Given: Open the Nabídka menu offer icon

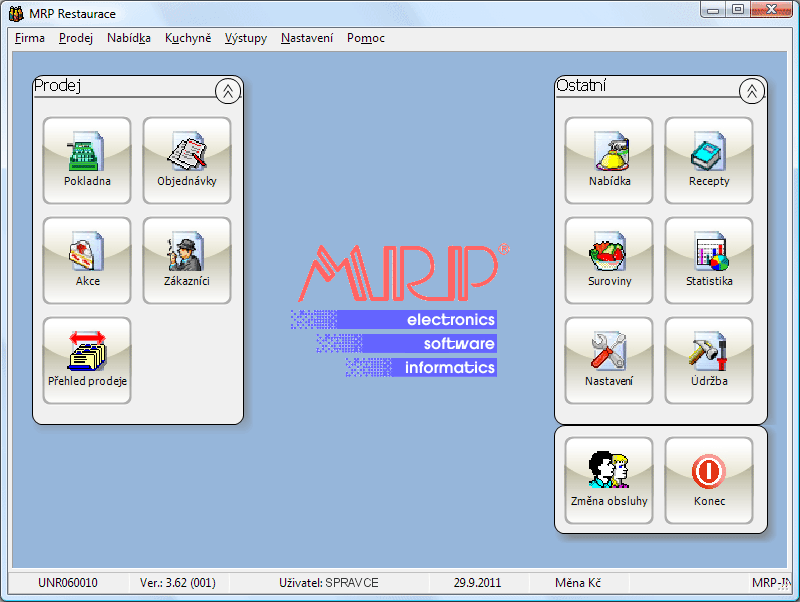Looking at the screenshot, I should [609, 161].
